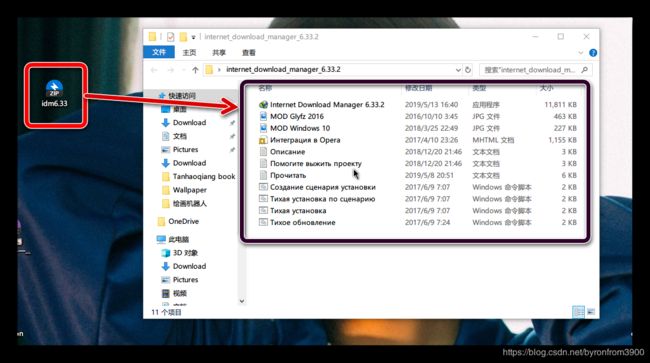Image resolution: width=650 pixels, height=363 pixels.
Task: Click the 11,811 KB size cell
Action: 560,105
